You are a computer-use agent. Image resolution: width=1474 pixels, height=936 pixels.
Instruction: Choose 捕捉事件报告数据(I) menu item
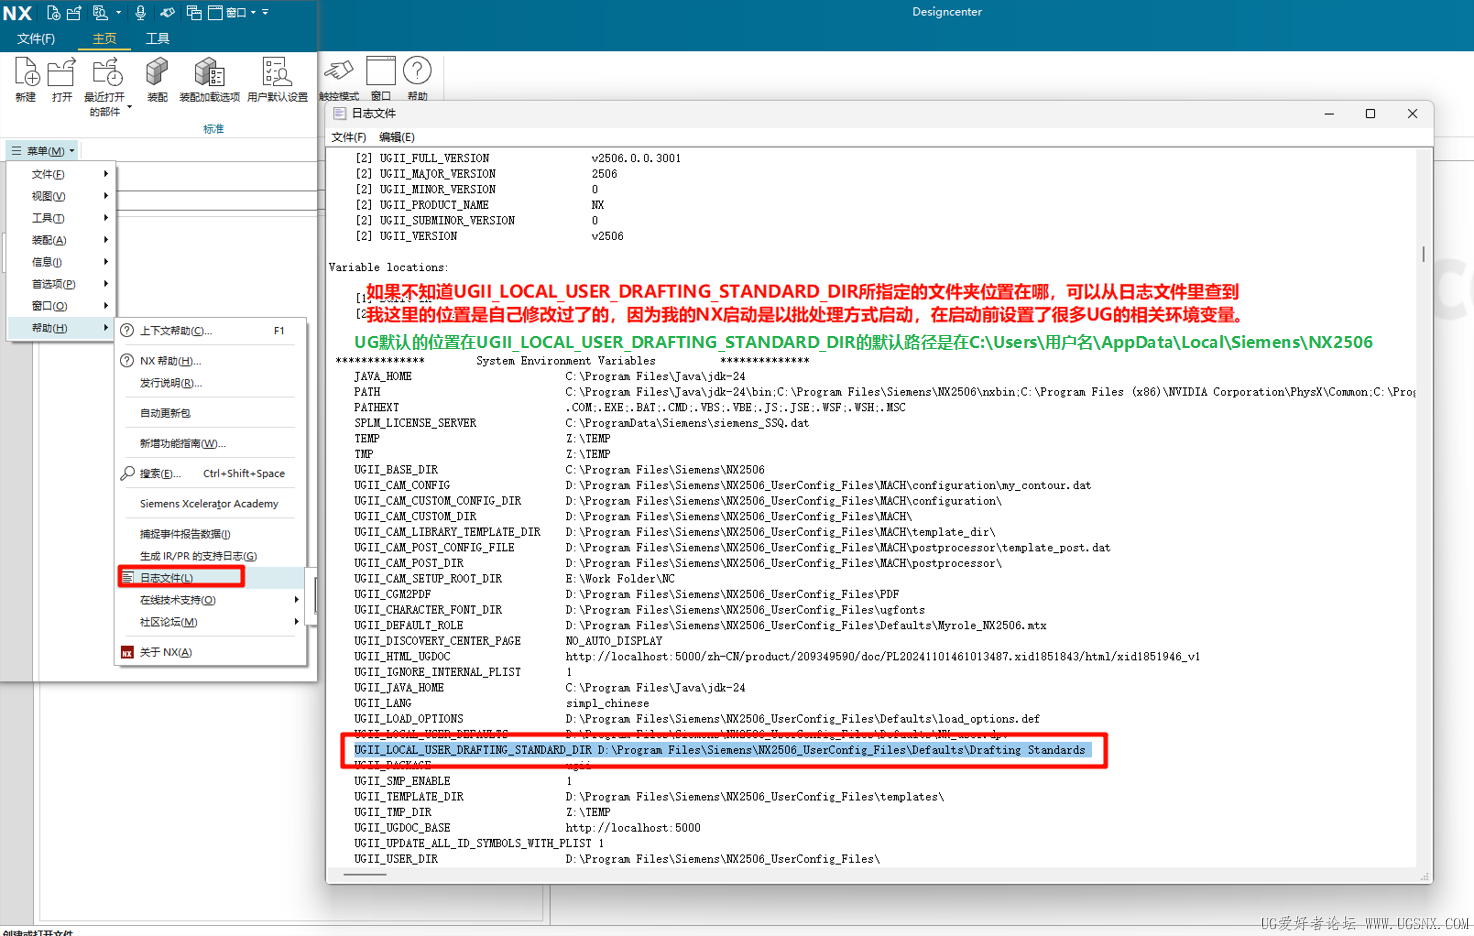[210, 534]
